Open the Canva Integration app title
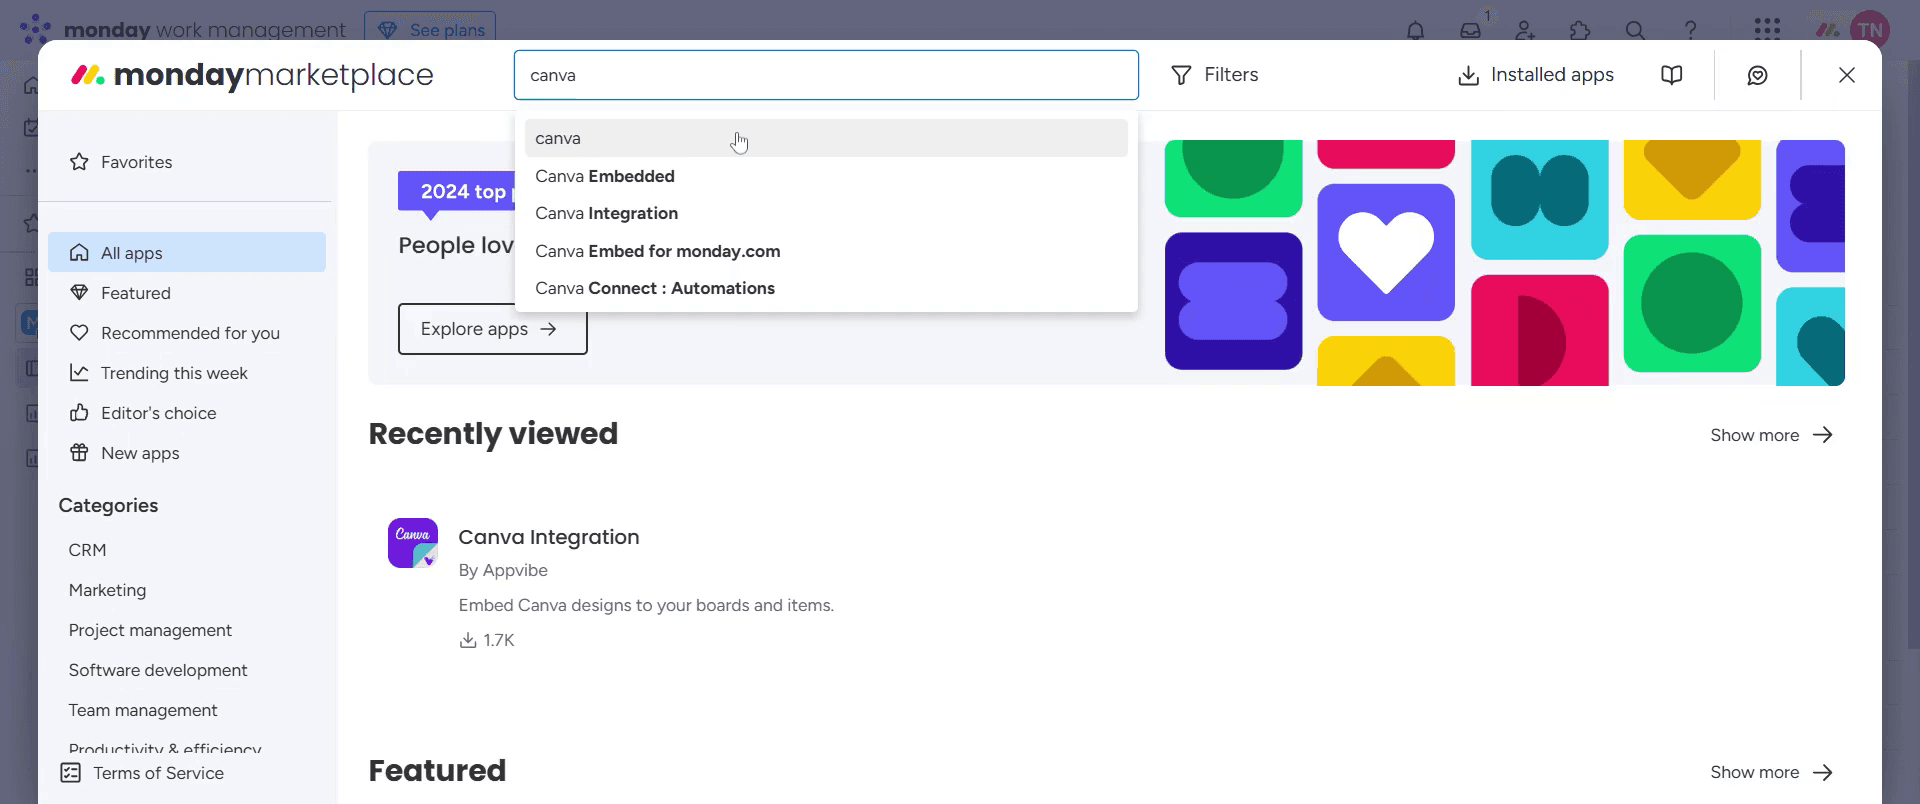The image size is (1920, 804). pyautogui.click(x=549, y=537)
